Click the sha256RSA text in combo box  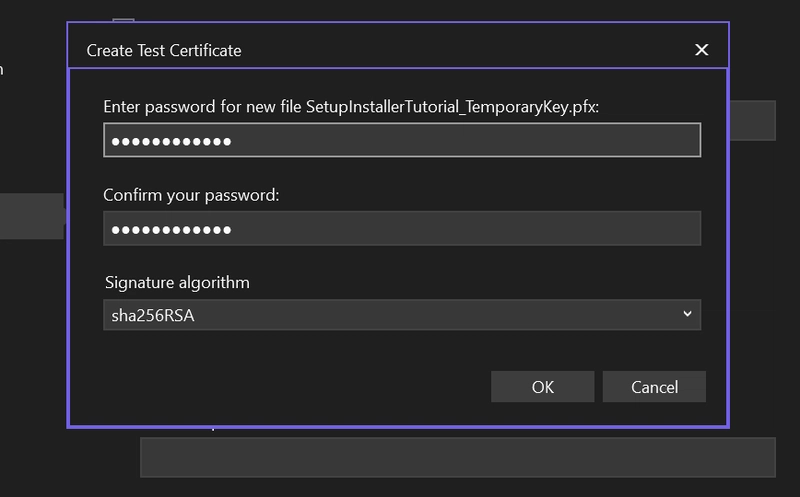153,315
